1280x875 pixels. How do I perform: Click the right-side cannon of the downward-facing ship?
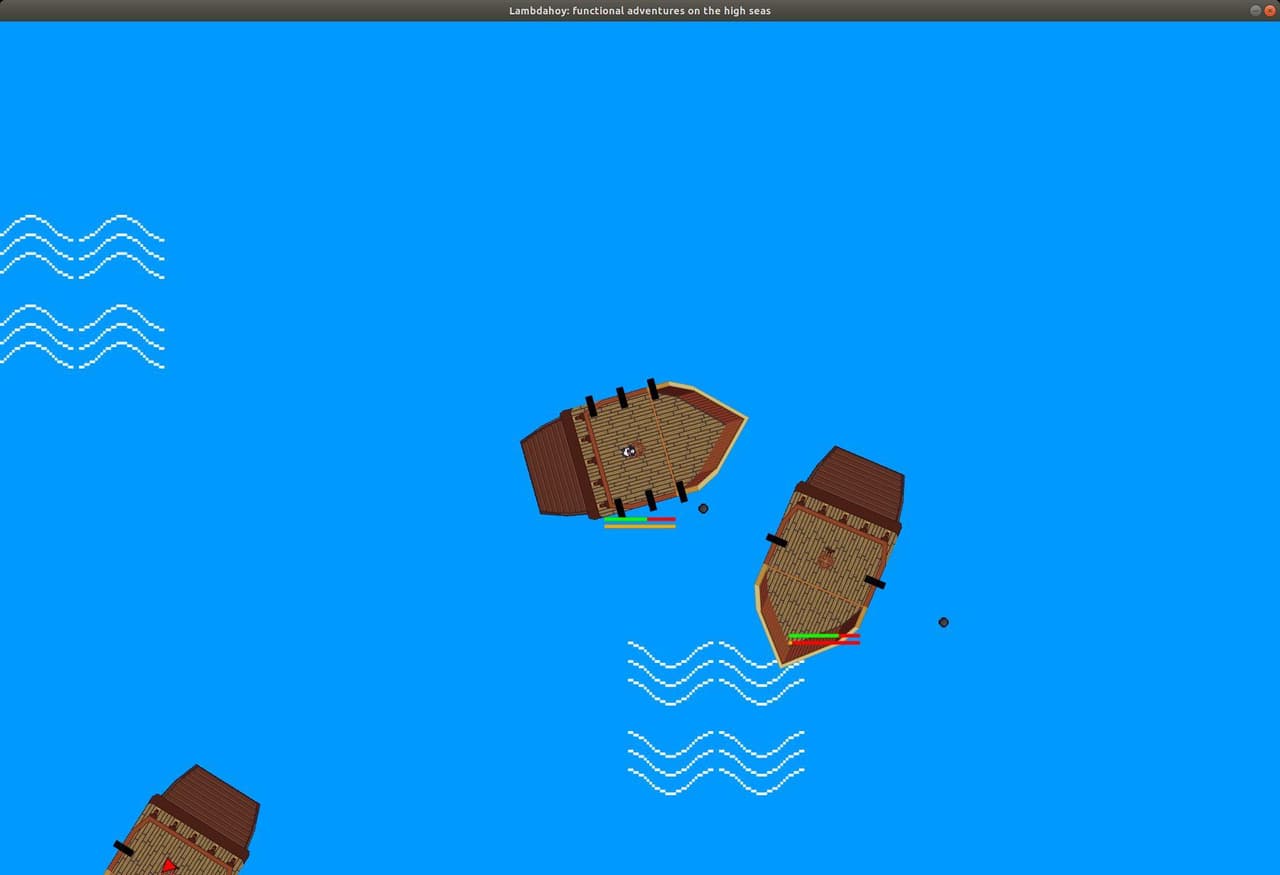click(x=875, y=581)
